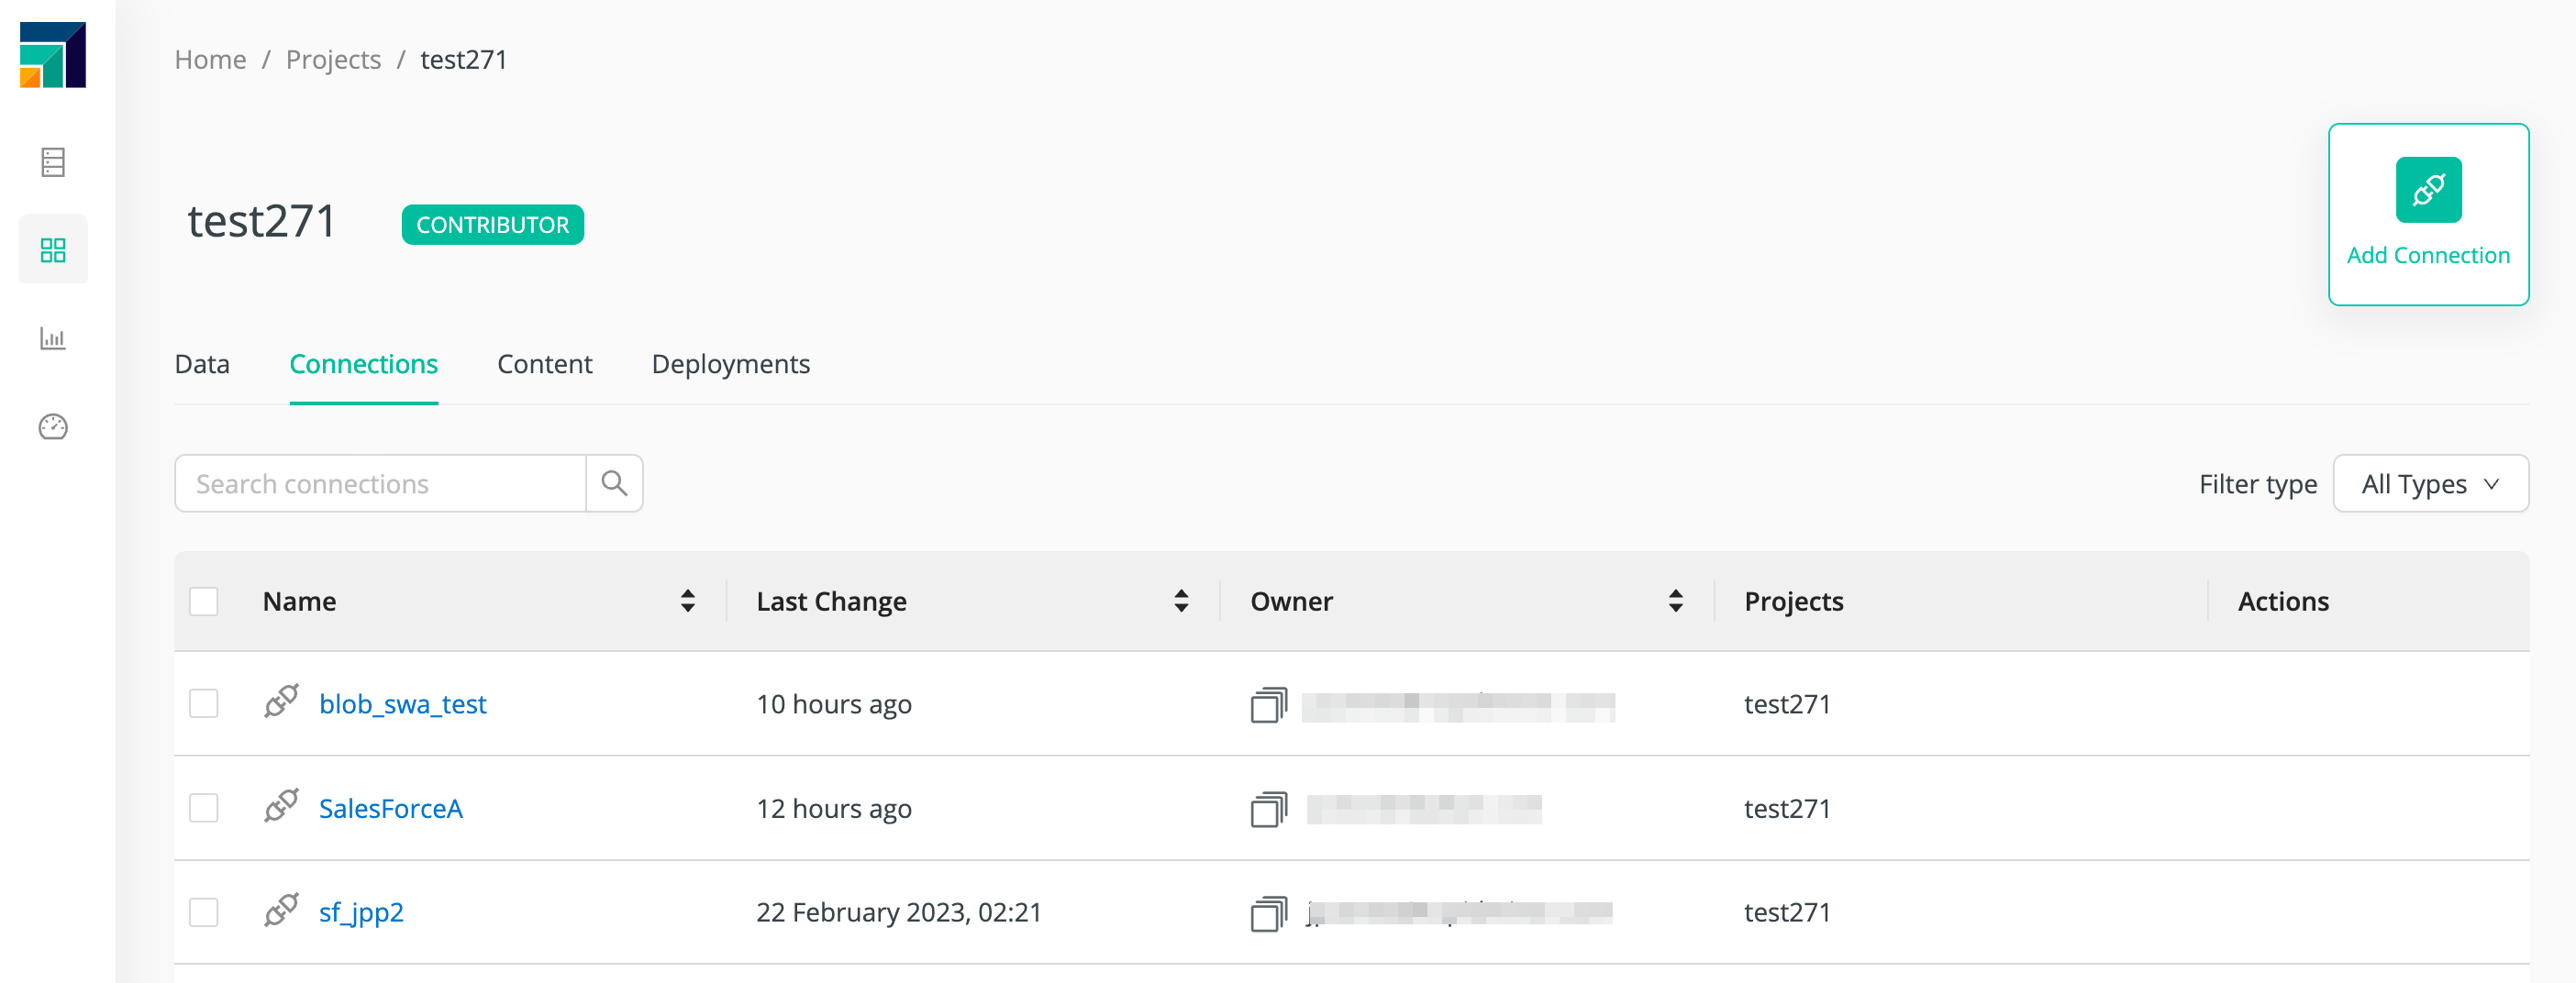Viewport: 2576px width, 983px height.
Task: Expand the All Types filter dropdown
Action: point(2429,484)
